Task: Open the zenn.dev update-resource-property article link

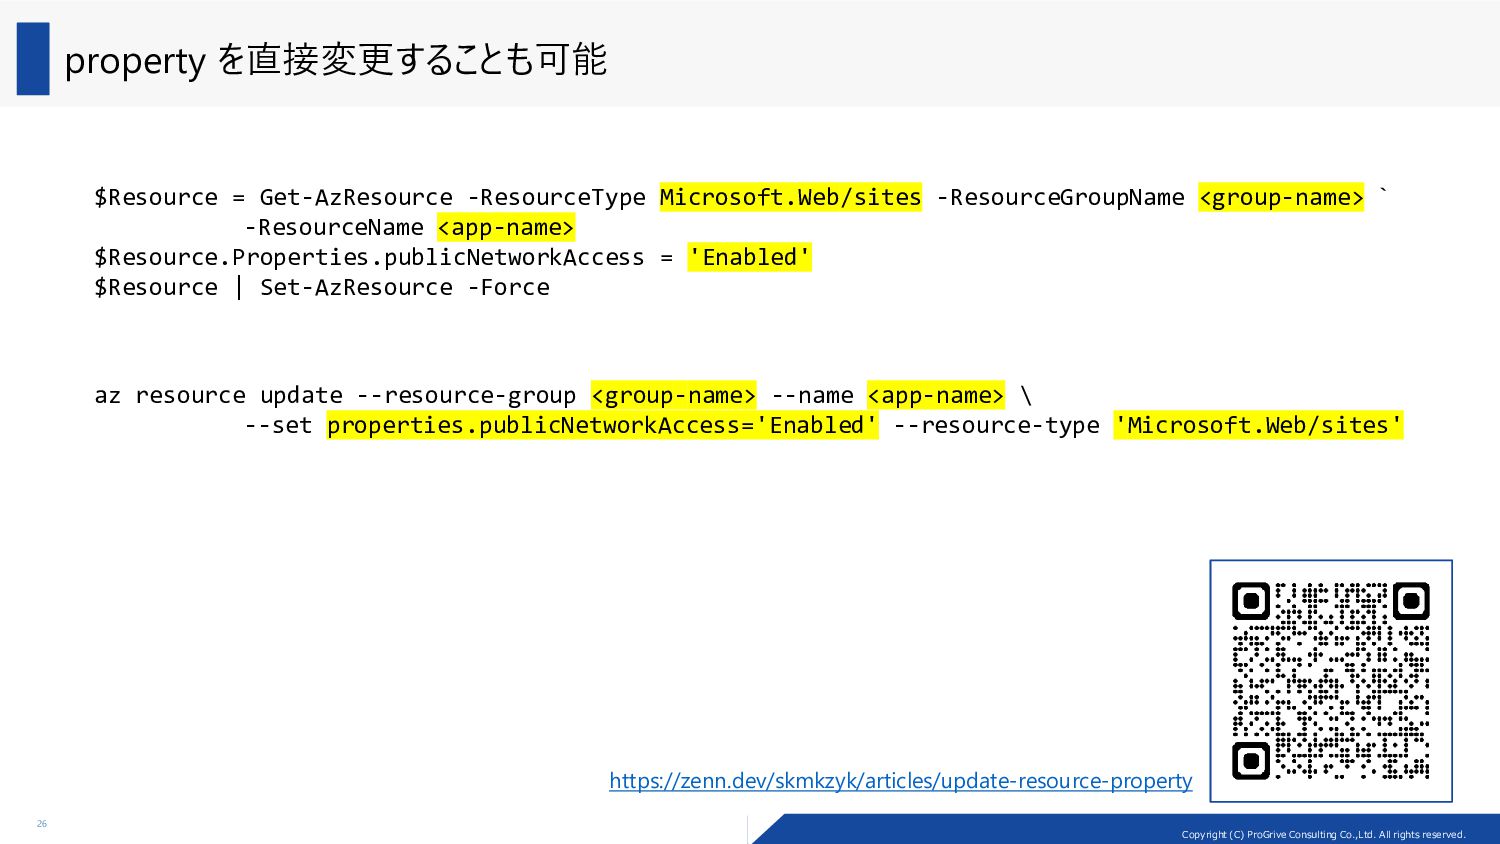Action: pos(900,781)
